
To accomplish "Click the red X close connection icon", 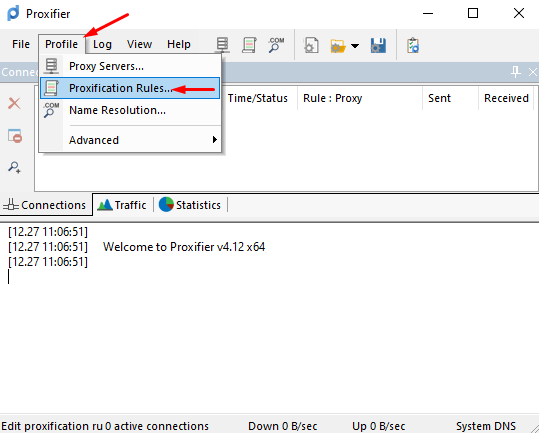I will (x=14, y=103).
